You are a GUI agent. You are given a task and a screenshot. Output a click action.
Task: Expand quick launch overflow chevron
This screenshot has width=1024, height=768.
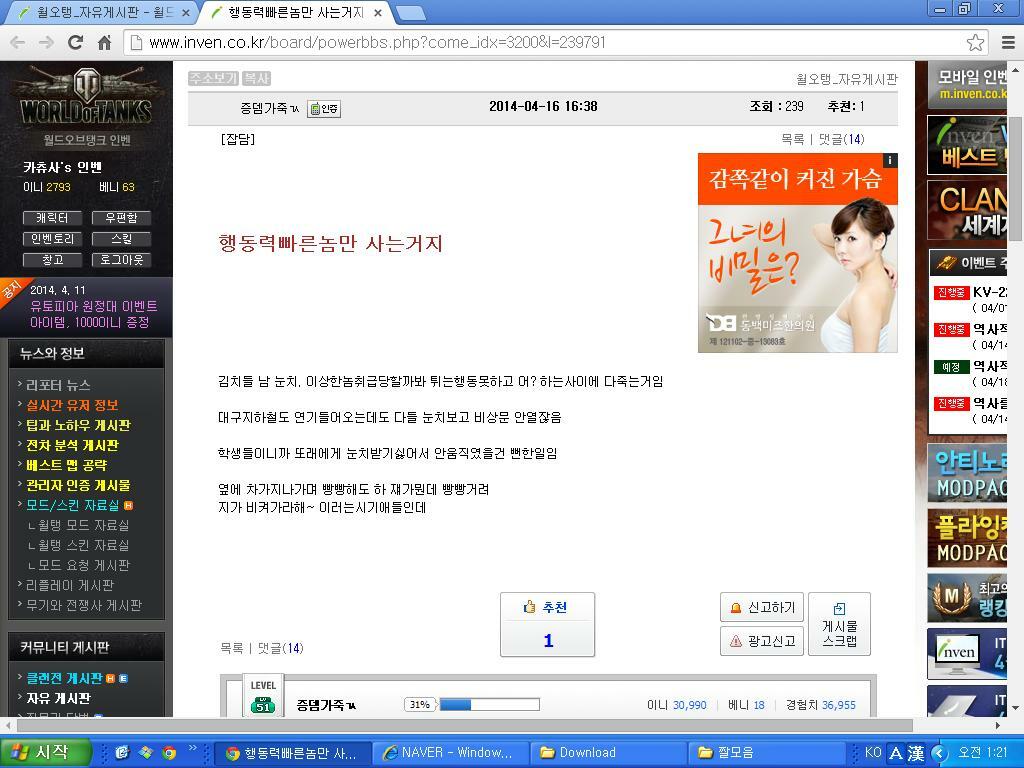[193, 748]
